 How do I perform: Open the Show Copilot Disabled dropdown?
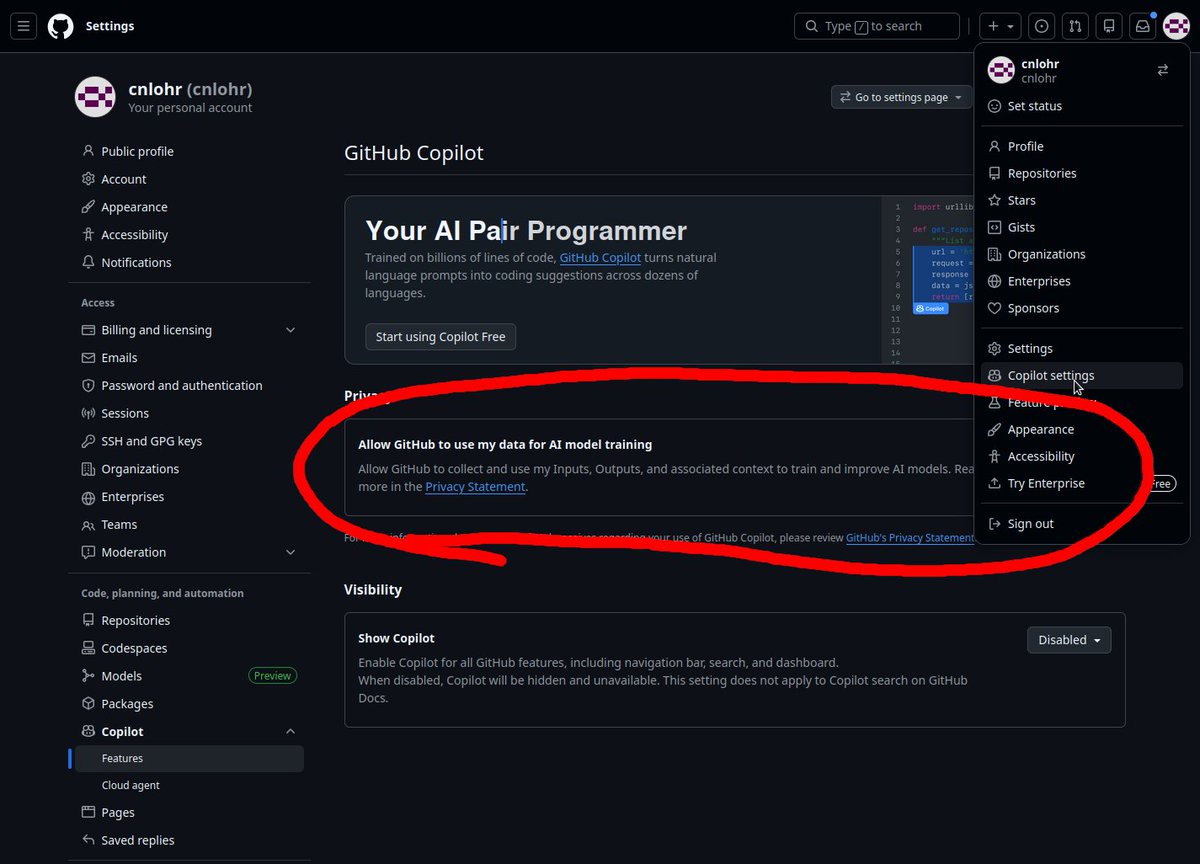point(1069,640)
